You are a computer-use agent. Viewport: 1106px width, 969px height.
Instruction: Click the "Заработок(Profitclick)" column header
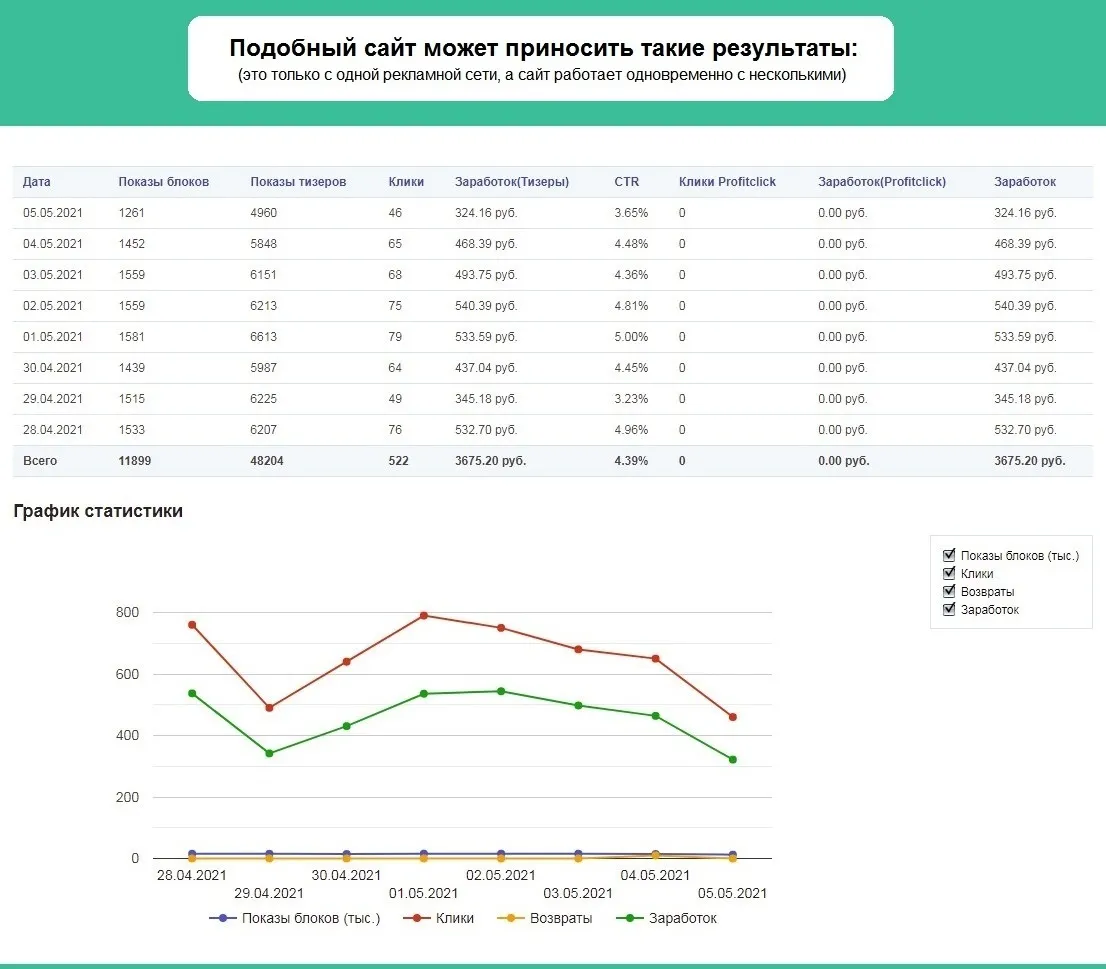pyautogui.click(x=881, y=182)
